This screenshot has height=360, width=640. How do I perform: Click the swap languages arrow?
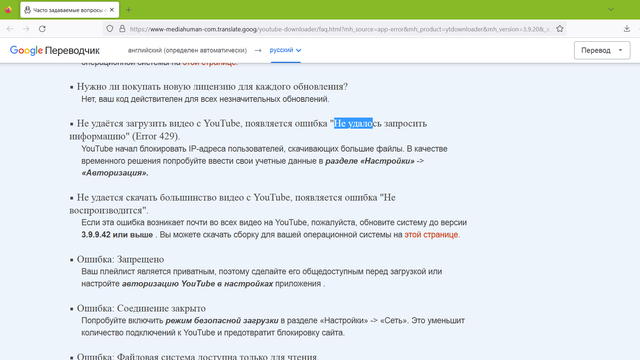tap(258, 51)
